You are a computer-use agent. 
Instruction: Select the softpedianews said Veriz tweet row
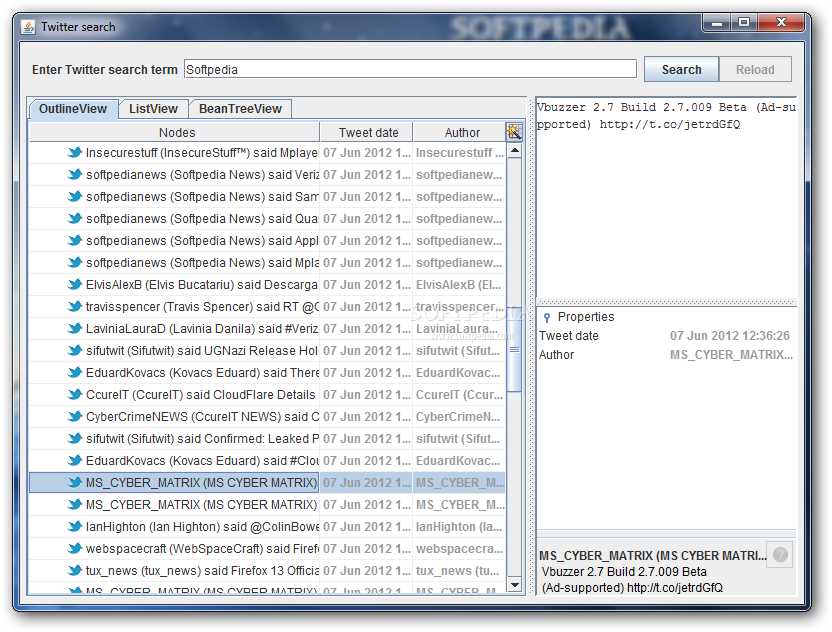coord(267,175)
